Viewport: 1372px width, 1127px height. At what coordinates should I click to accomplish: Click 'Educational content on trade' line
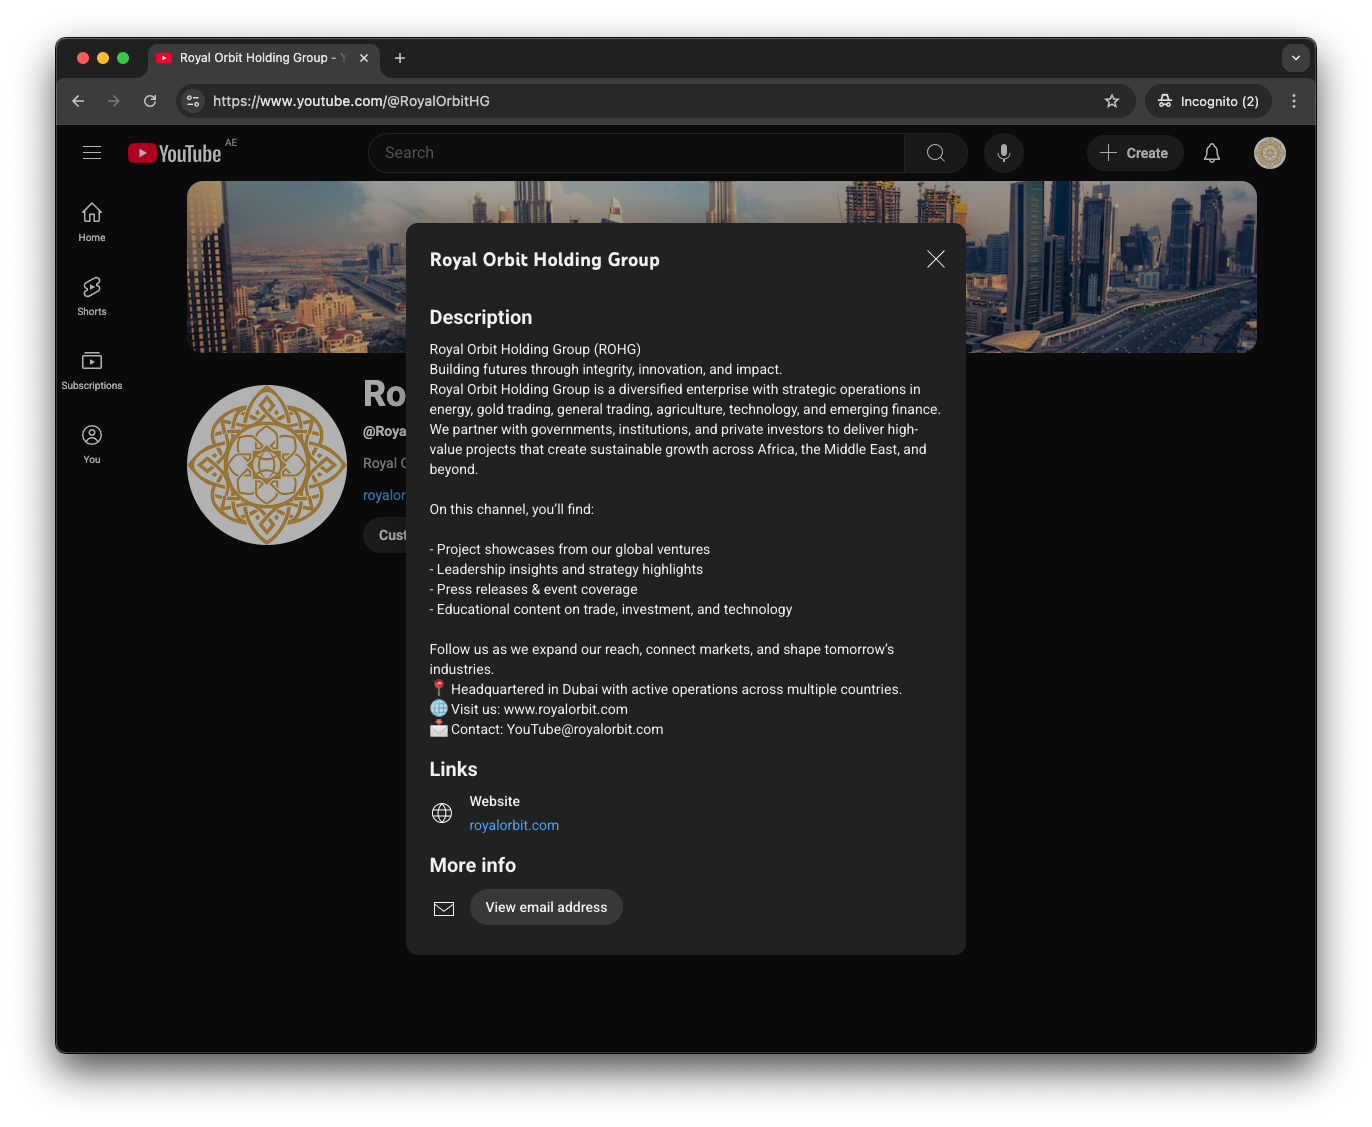tap(611, 609)
